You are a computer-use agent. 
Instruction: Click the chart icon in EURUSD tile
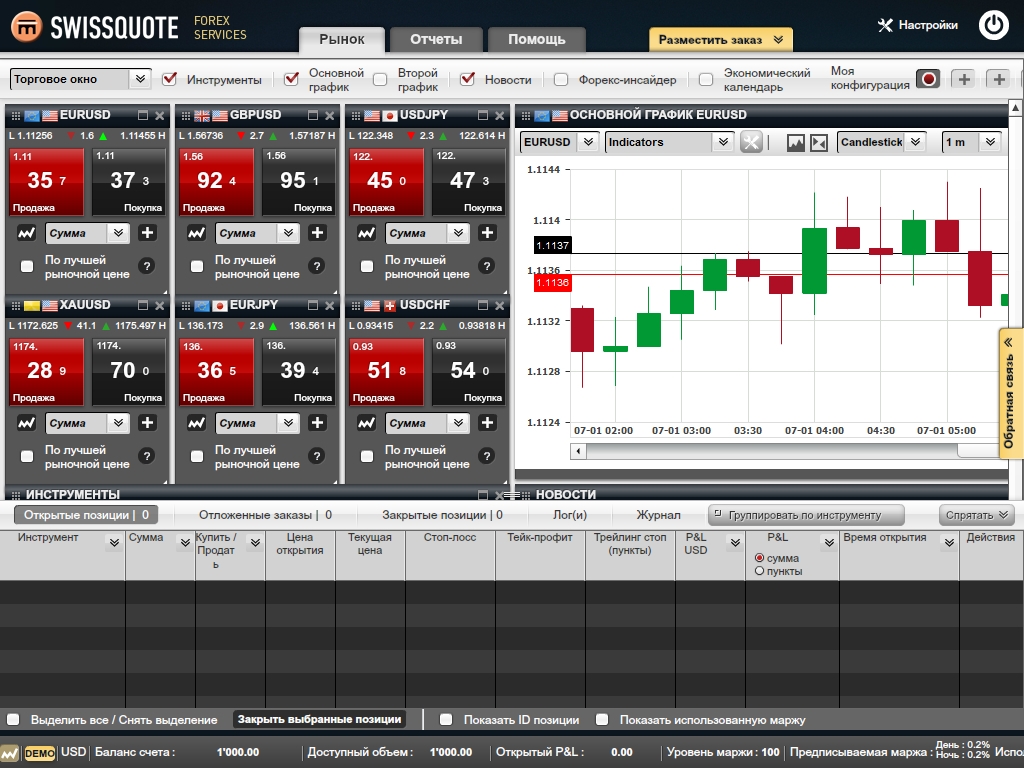tap(27, 233)
